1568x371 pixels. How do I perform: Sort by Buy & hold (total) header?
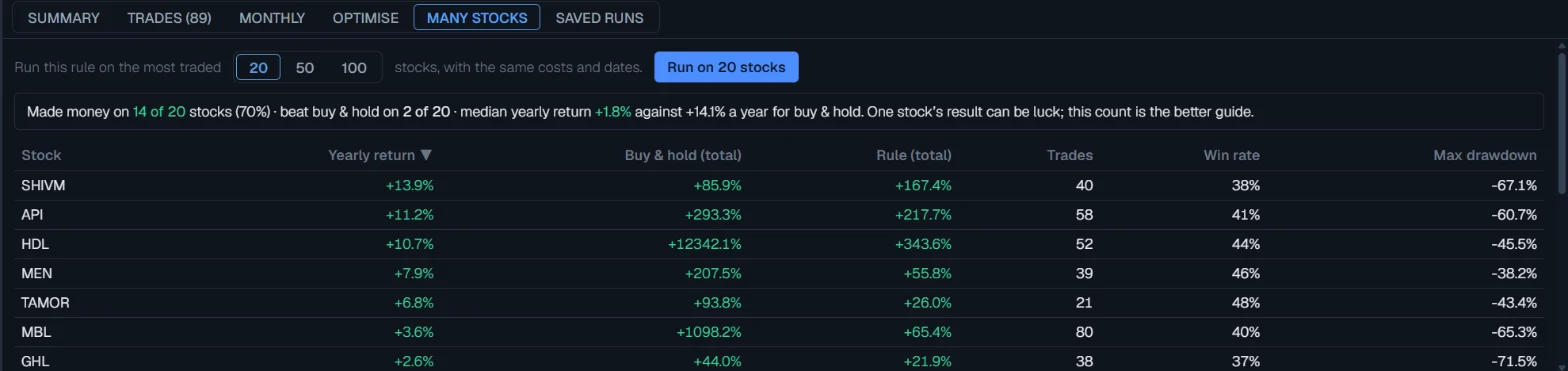(683, 155)
